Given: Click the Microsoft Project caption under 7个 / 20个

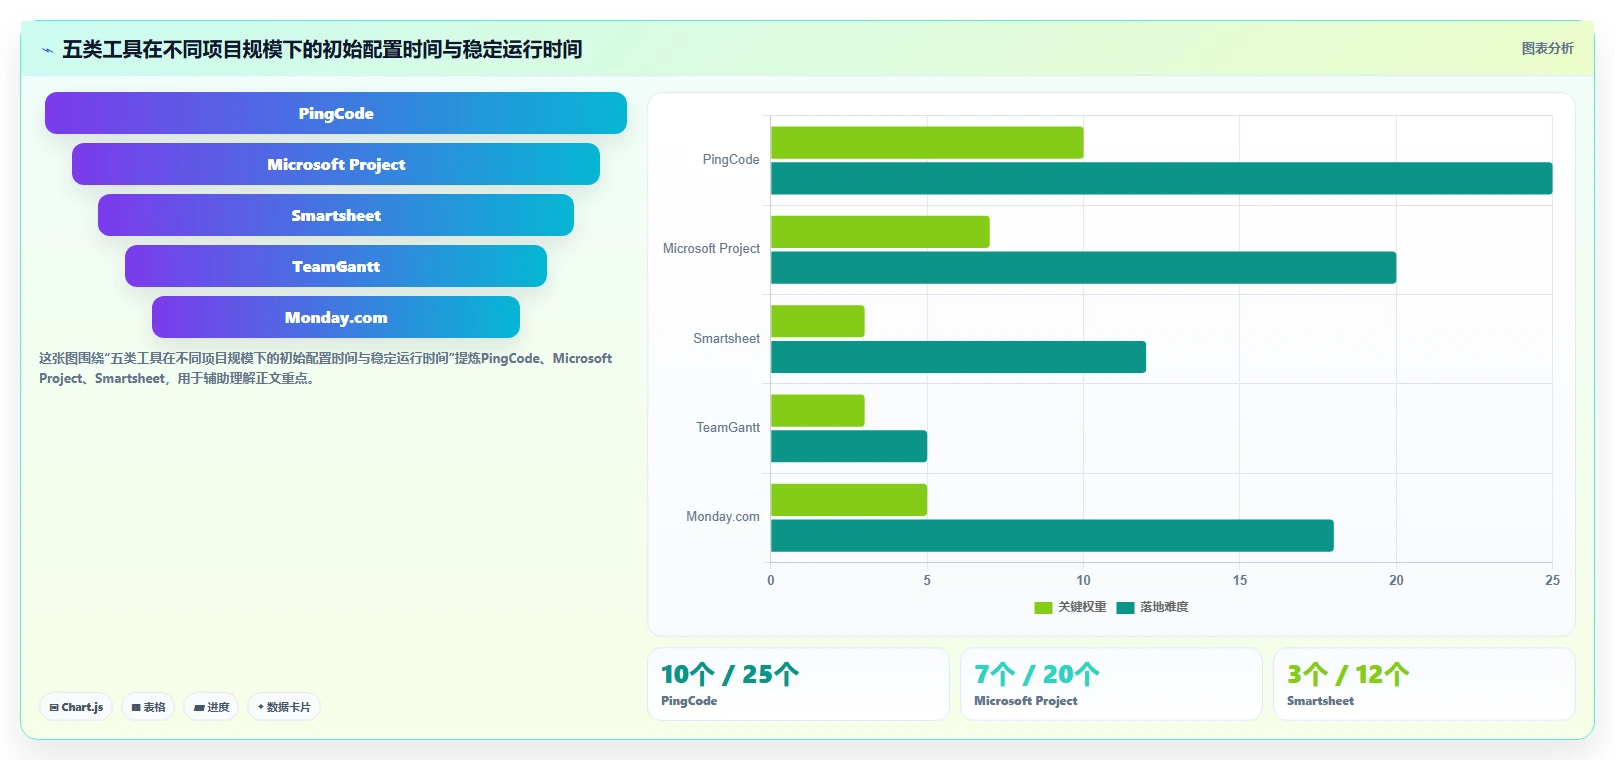Looking at the screenshot, I should (1026, 701).
